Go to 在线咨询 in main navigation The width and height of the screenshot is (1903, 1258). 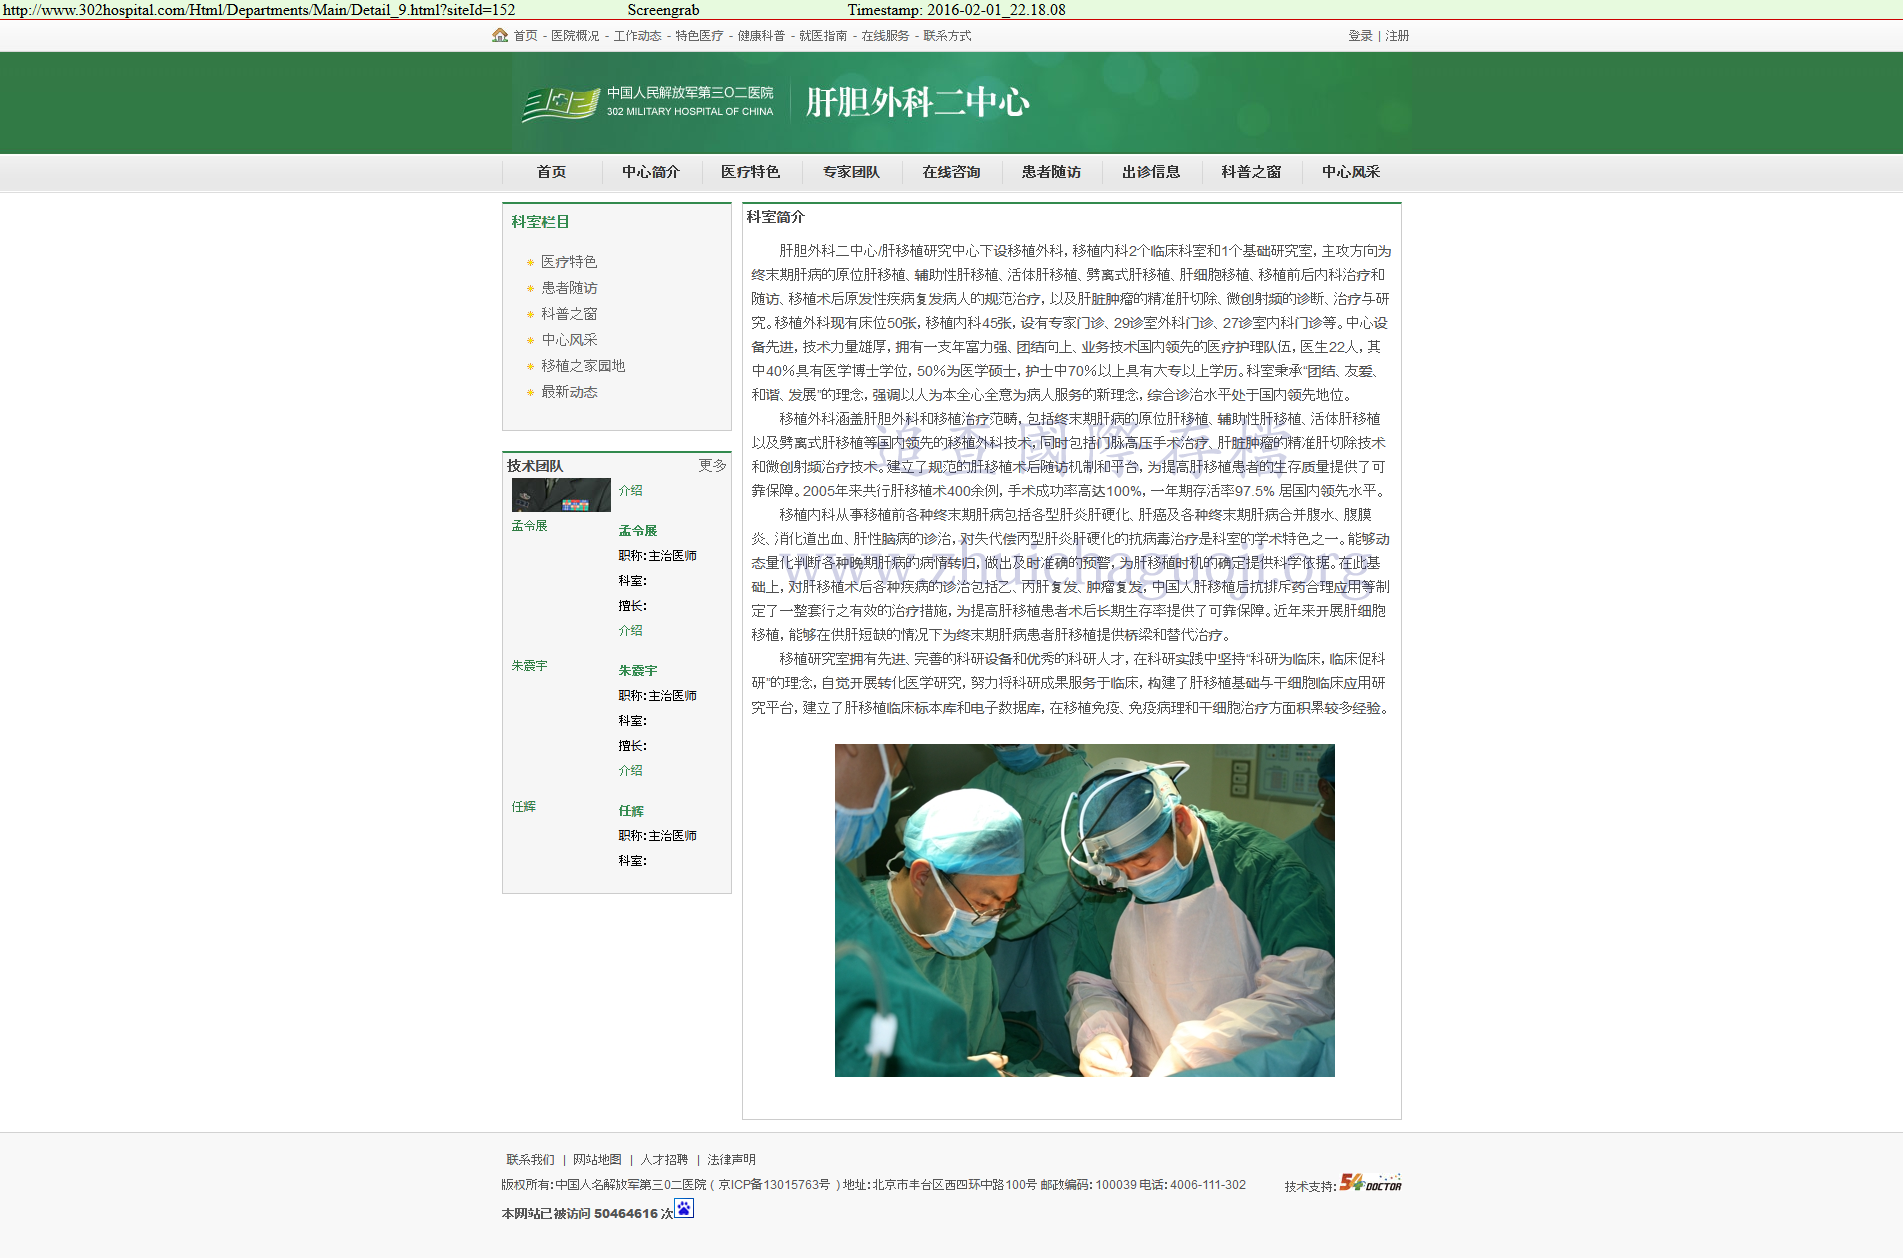[951, 172]
